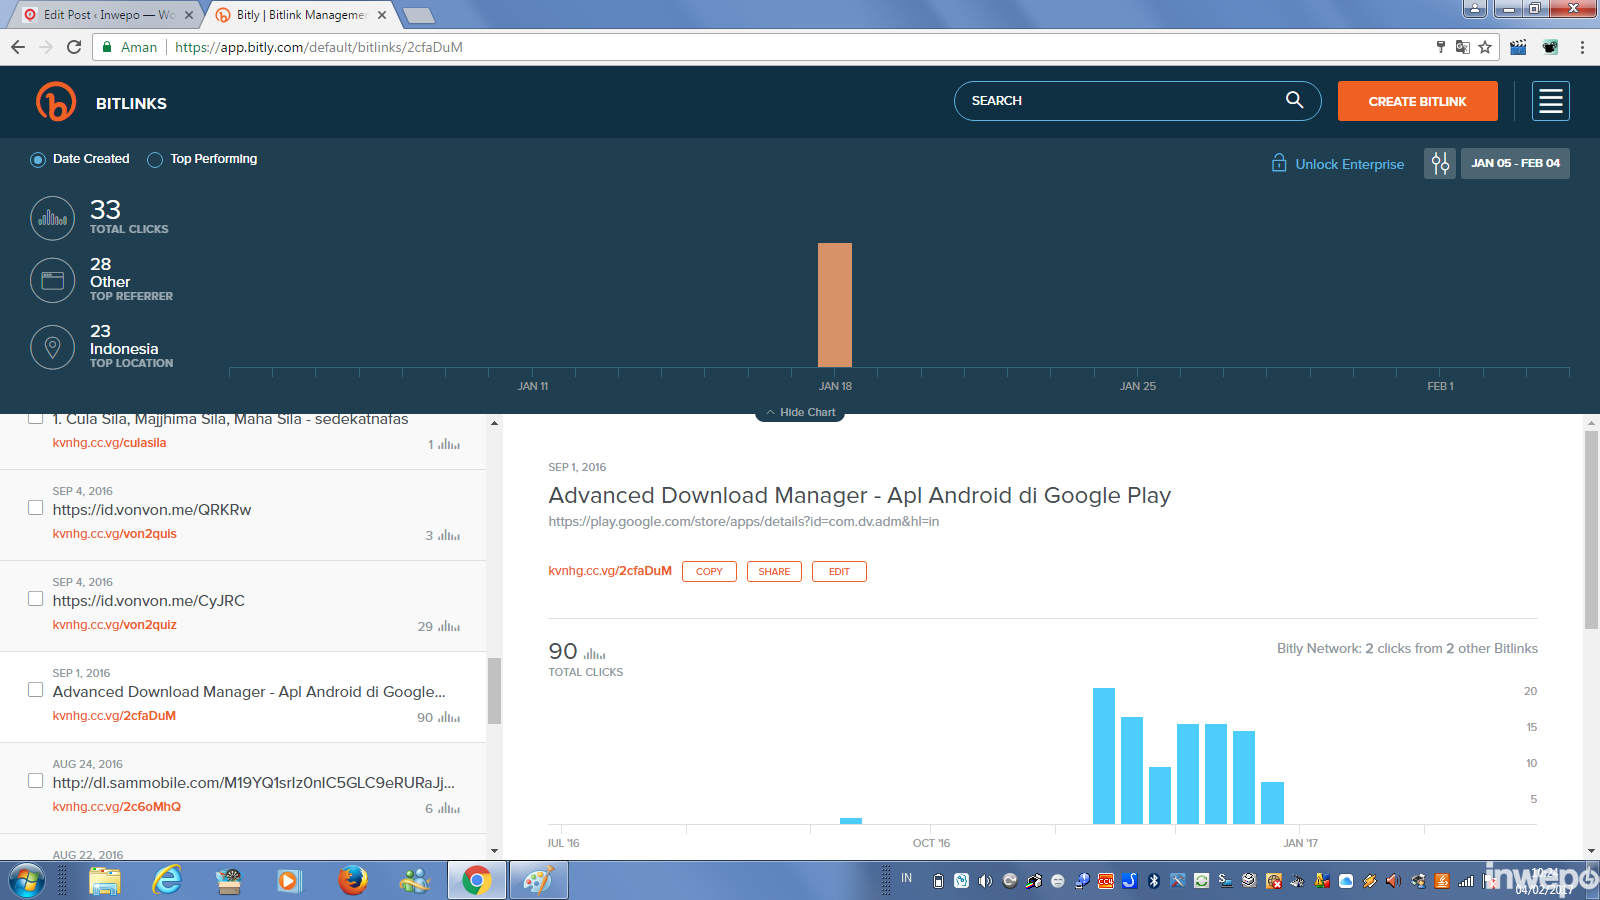This screenshot has height=900, width=1600.
Task: Open the JAN 05 - FEB 04 date range
Action: 1515,163
